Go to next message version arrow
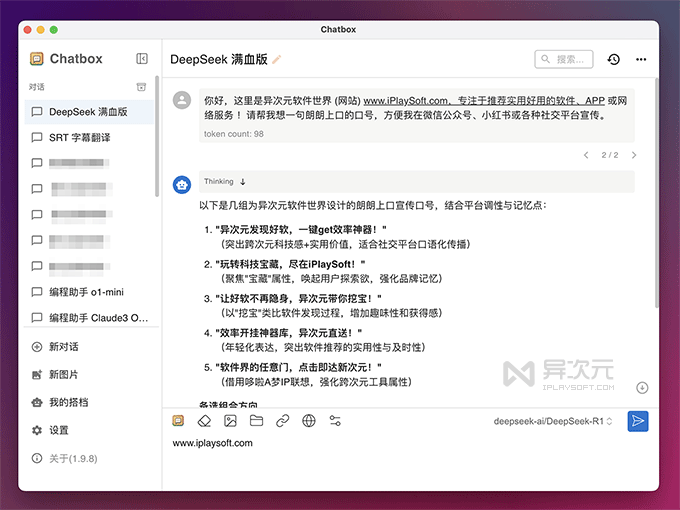 pos(634,155)
